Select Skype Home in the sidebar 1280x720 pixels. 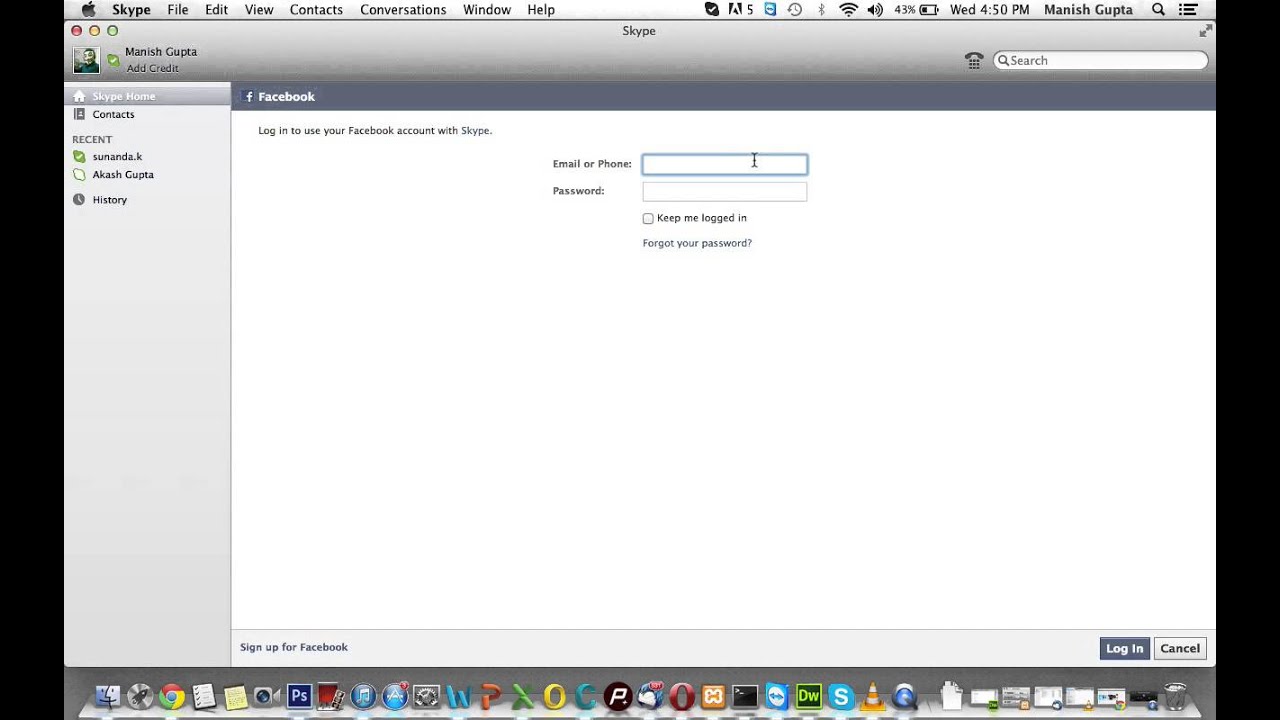coord(147,96)
